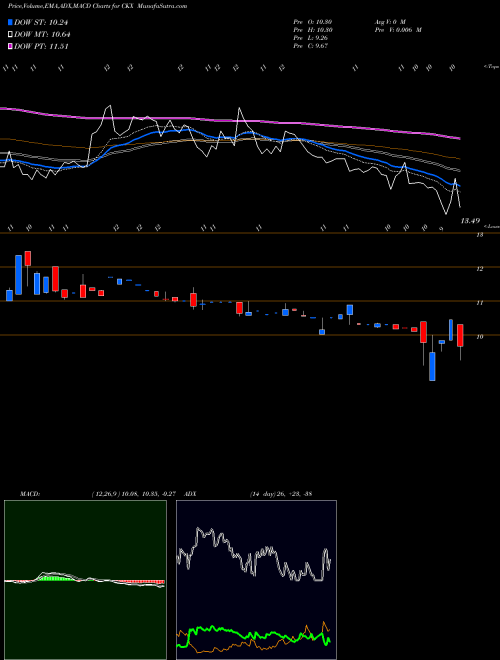Click the white DOW MT legend swatch
This screenshot has height=660, width=500.
click(x=10, y=35)
